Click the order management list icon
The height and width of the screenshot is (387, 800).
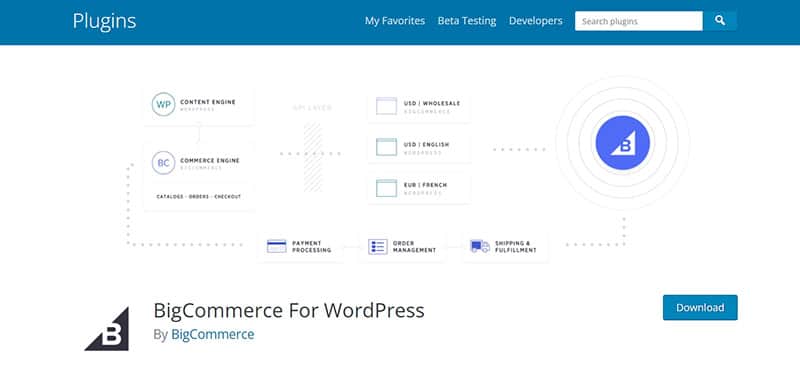click(x=378, y=247)
